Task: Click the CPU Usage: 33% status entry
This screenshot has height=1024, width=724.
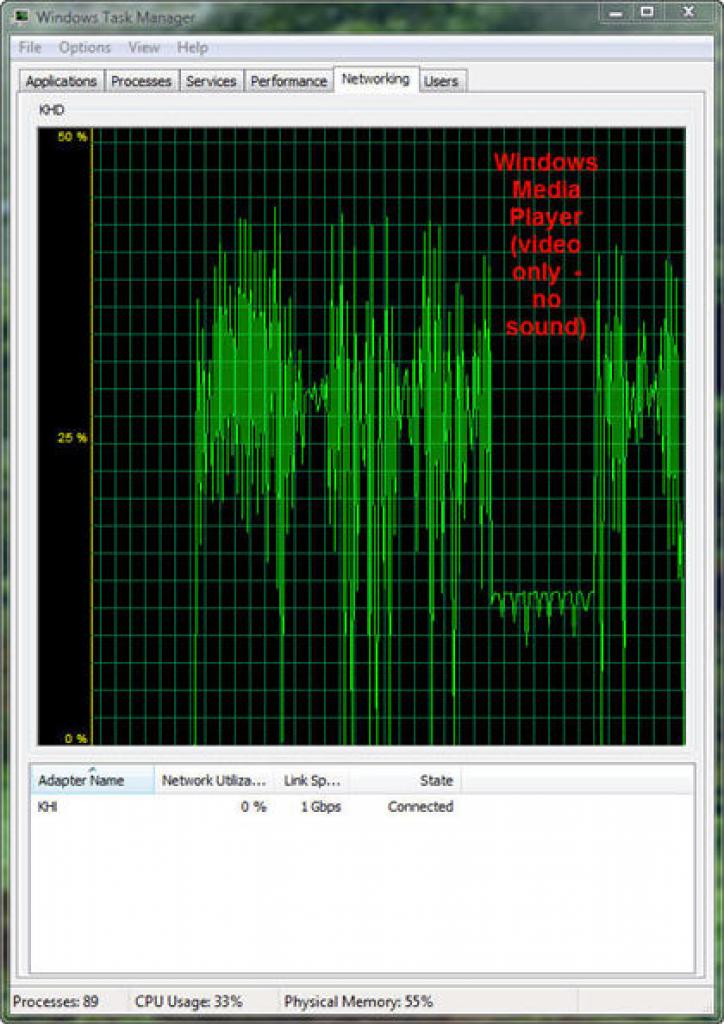Action: pos(189,1001)
